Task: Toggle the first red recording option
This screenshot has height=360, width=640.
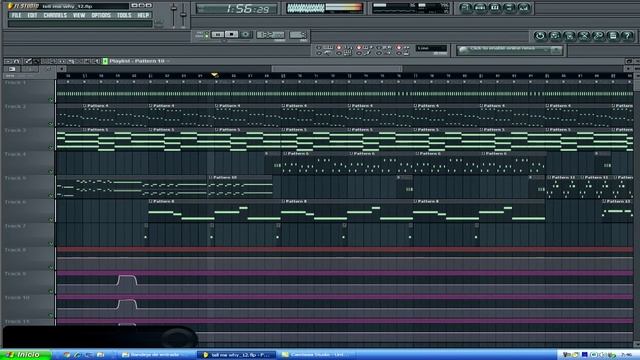Action: pos(338,48)
